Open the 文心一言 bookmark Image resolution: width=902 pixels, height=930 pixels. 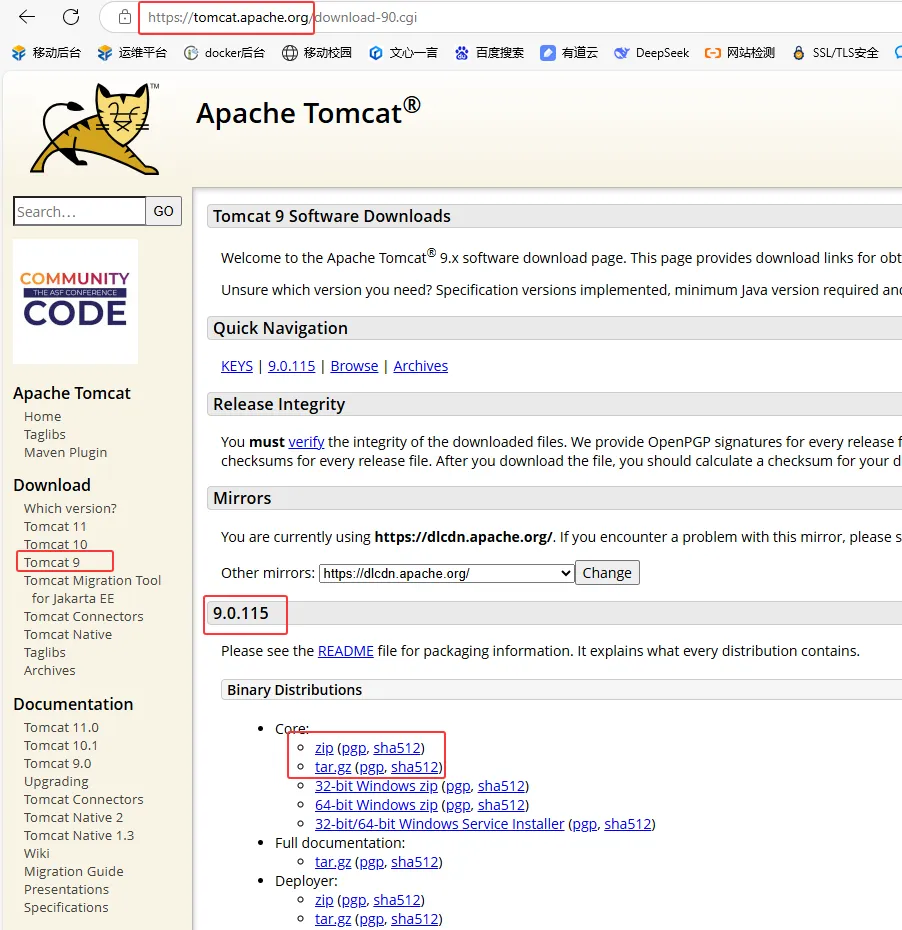coord(403,53)
